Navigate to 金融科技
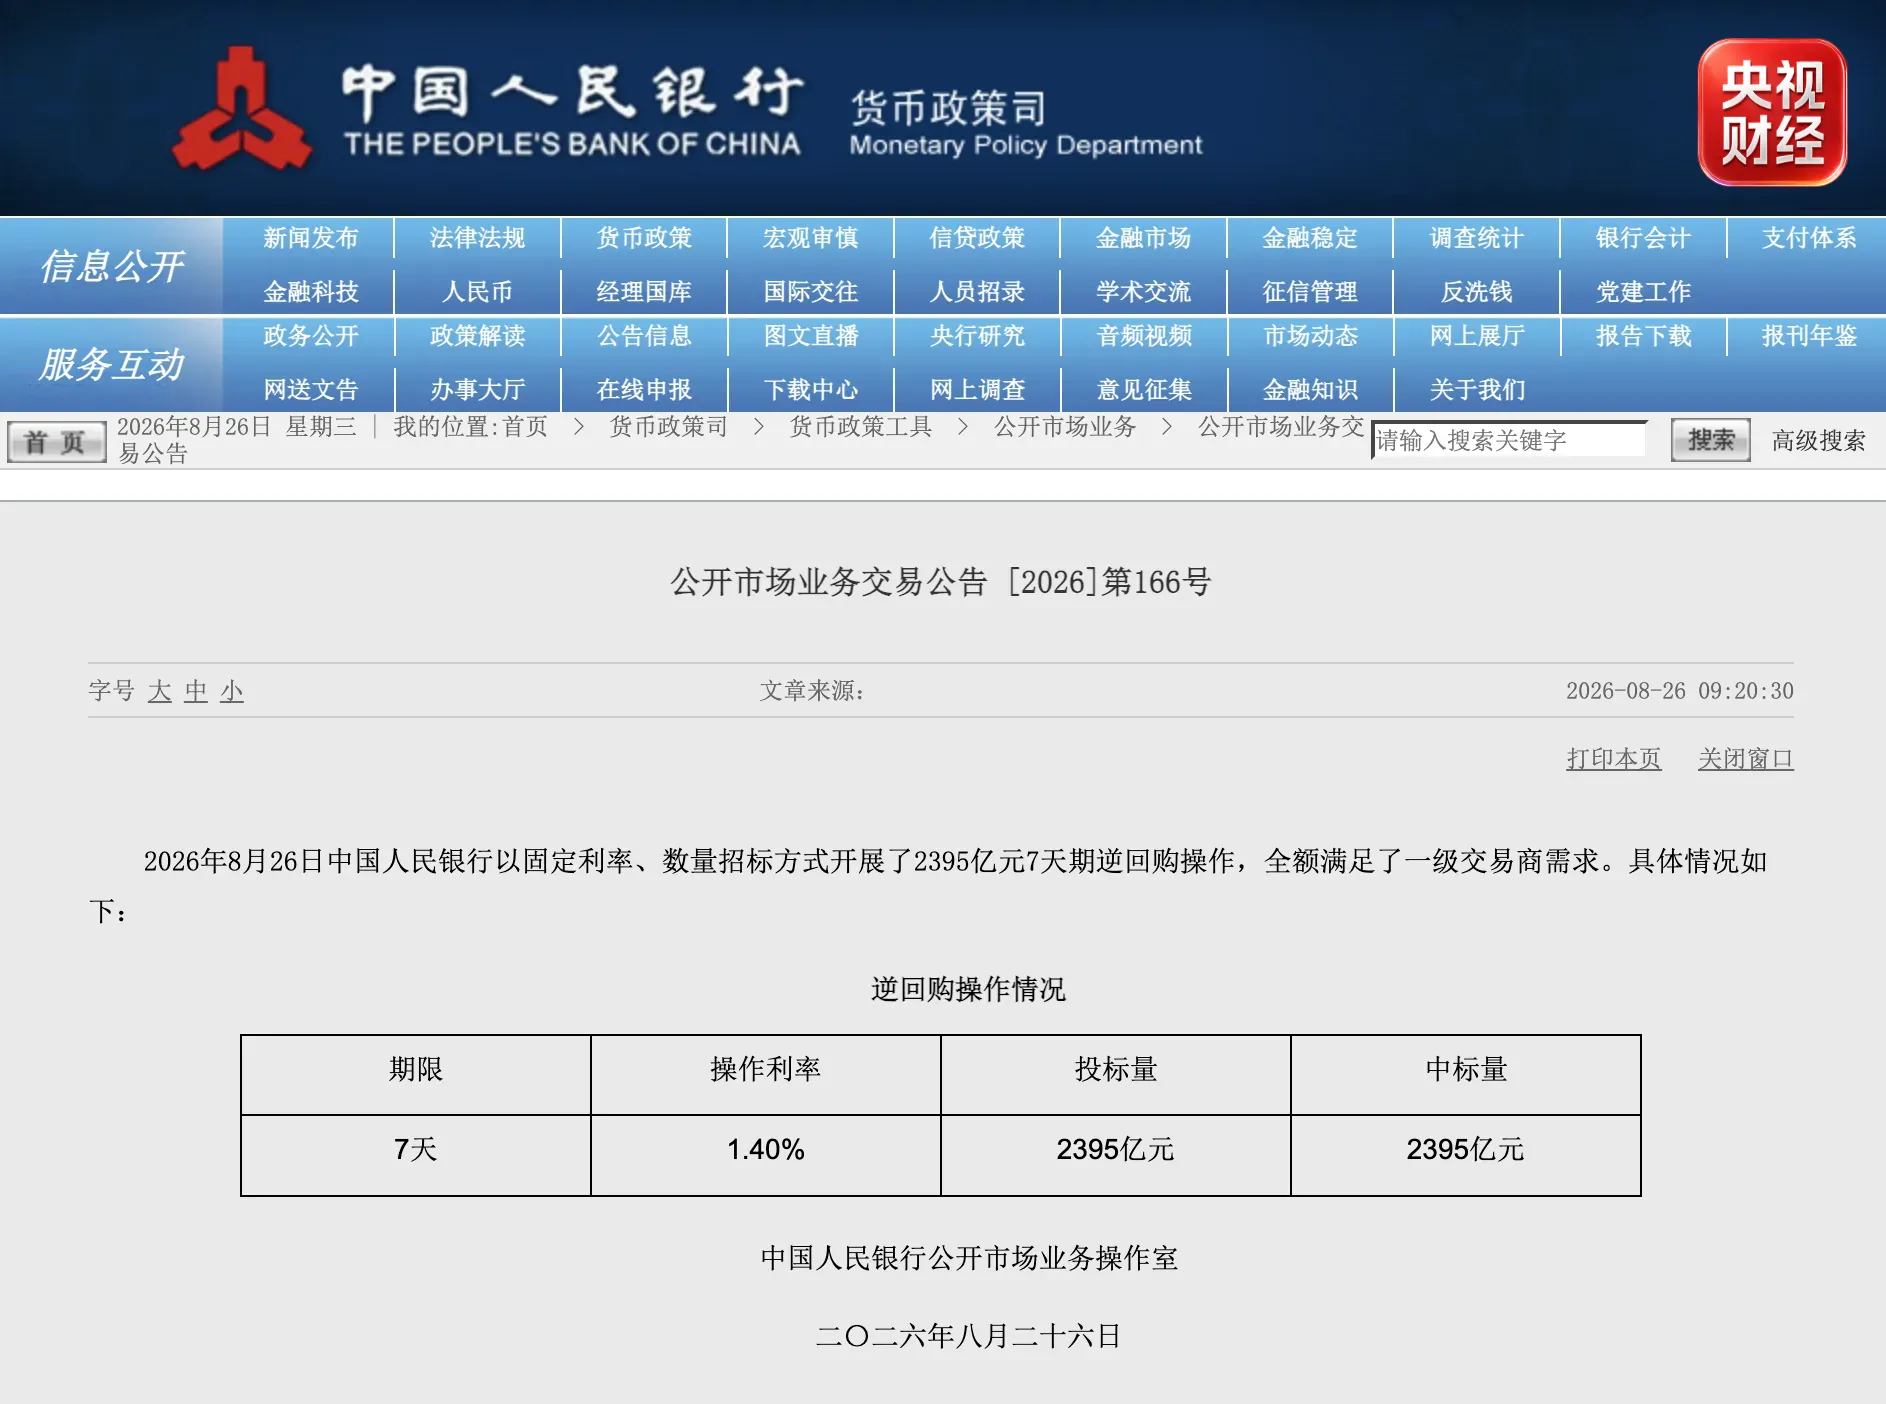The height and width of the screenshot is (1404, 1886). (311, 292)
